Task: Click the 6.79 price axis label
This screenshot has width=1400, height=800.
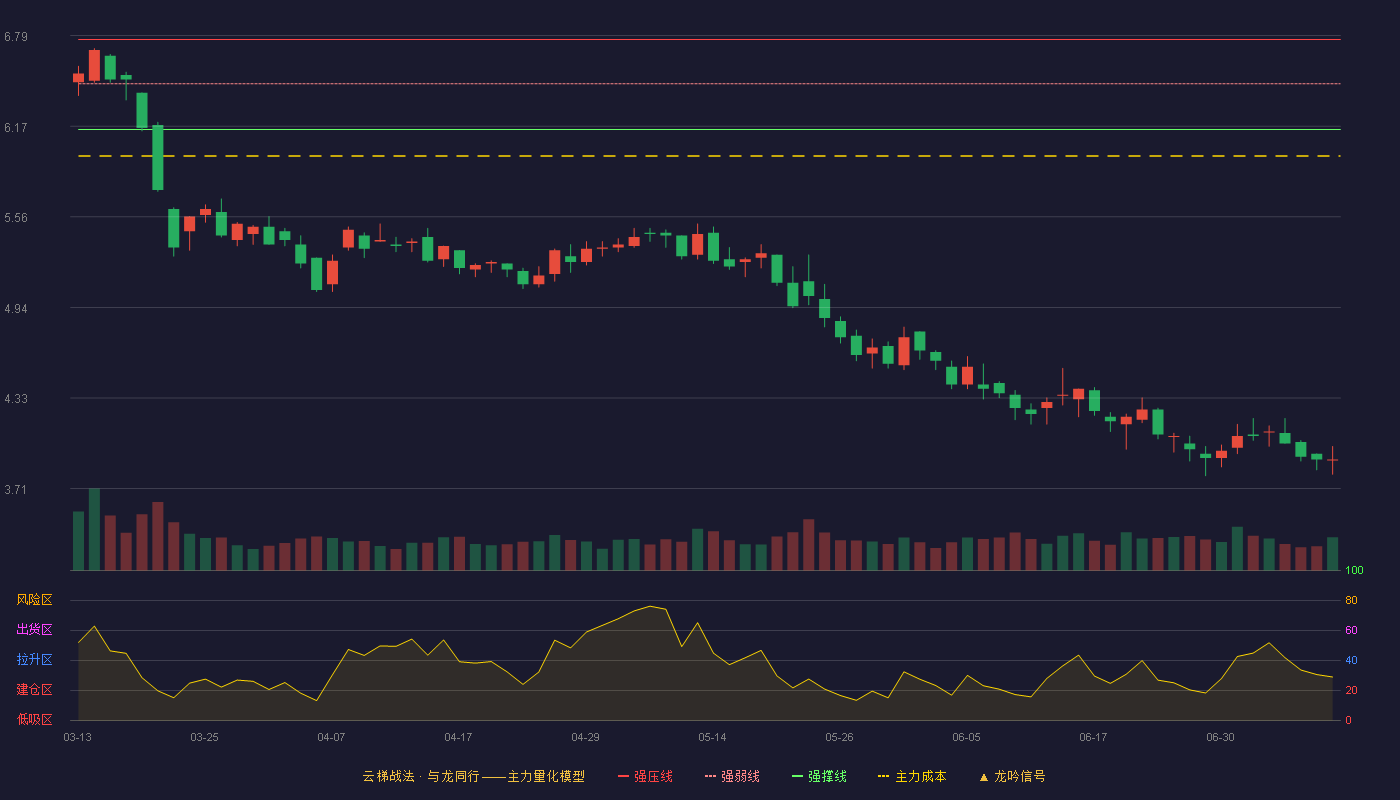Action: (x=16, y=37)
